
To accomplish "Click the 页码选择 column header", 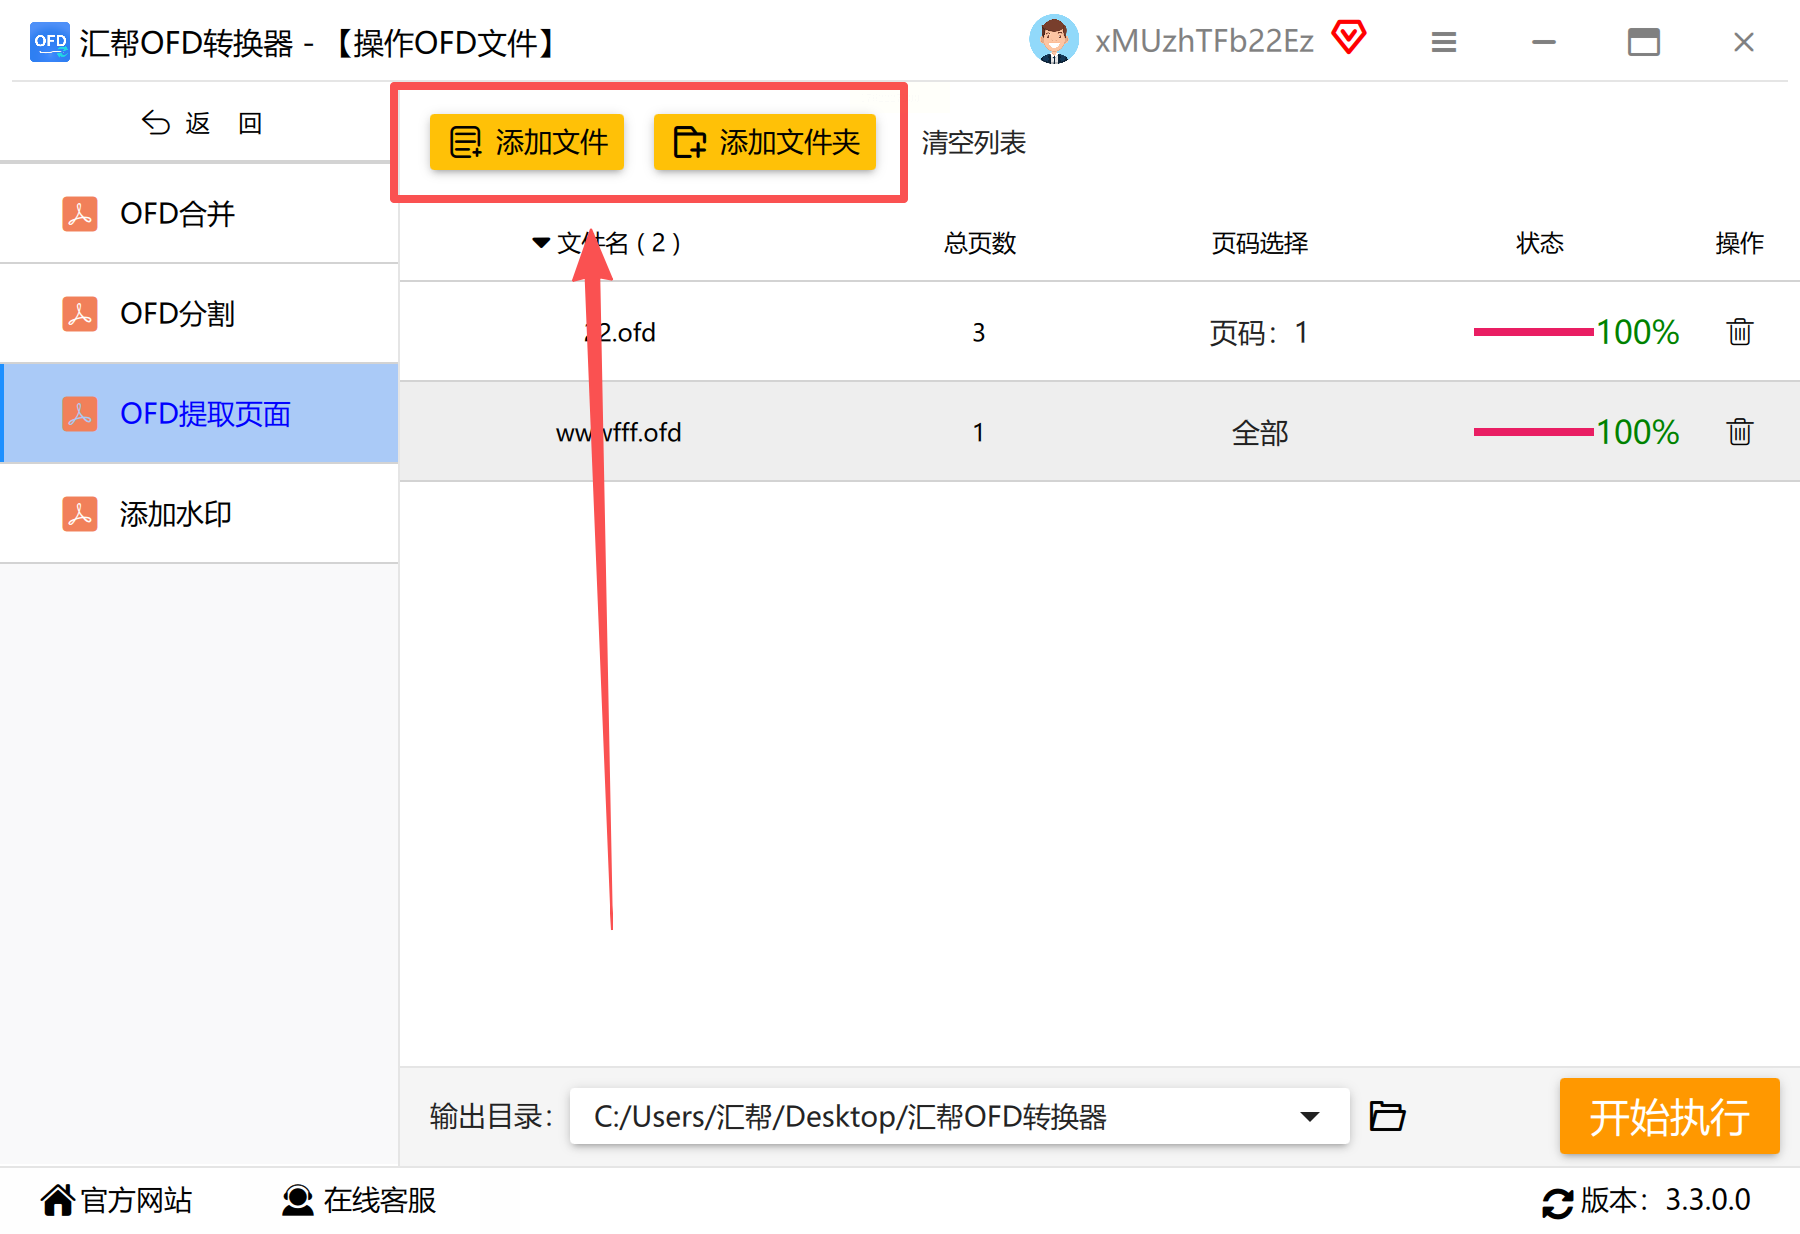I will tap(1260, 243).
